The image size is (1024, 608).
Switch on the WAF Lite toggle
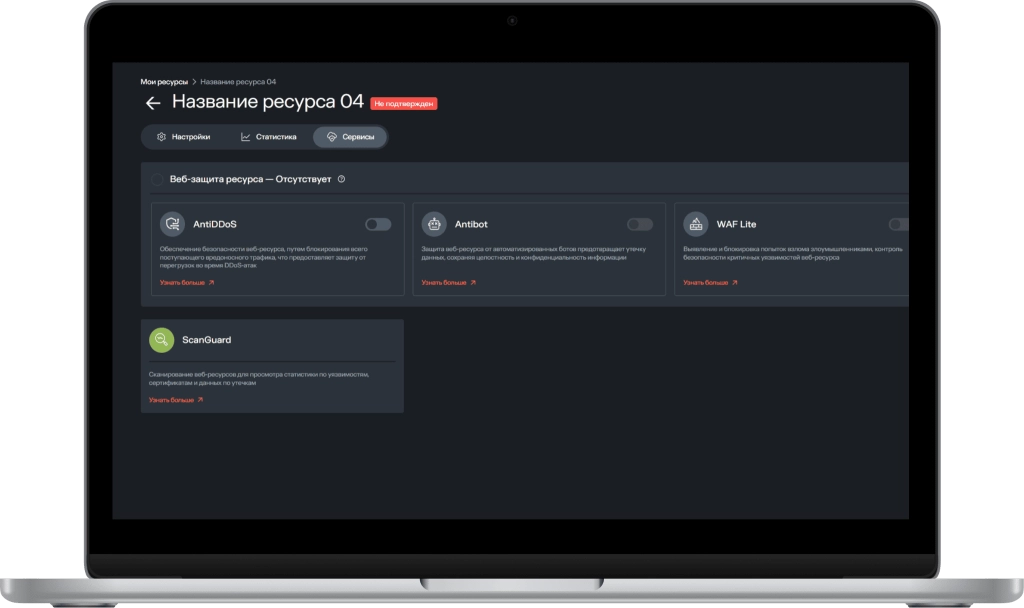point(899,224)
